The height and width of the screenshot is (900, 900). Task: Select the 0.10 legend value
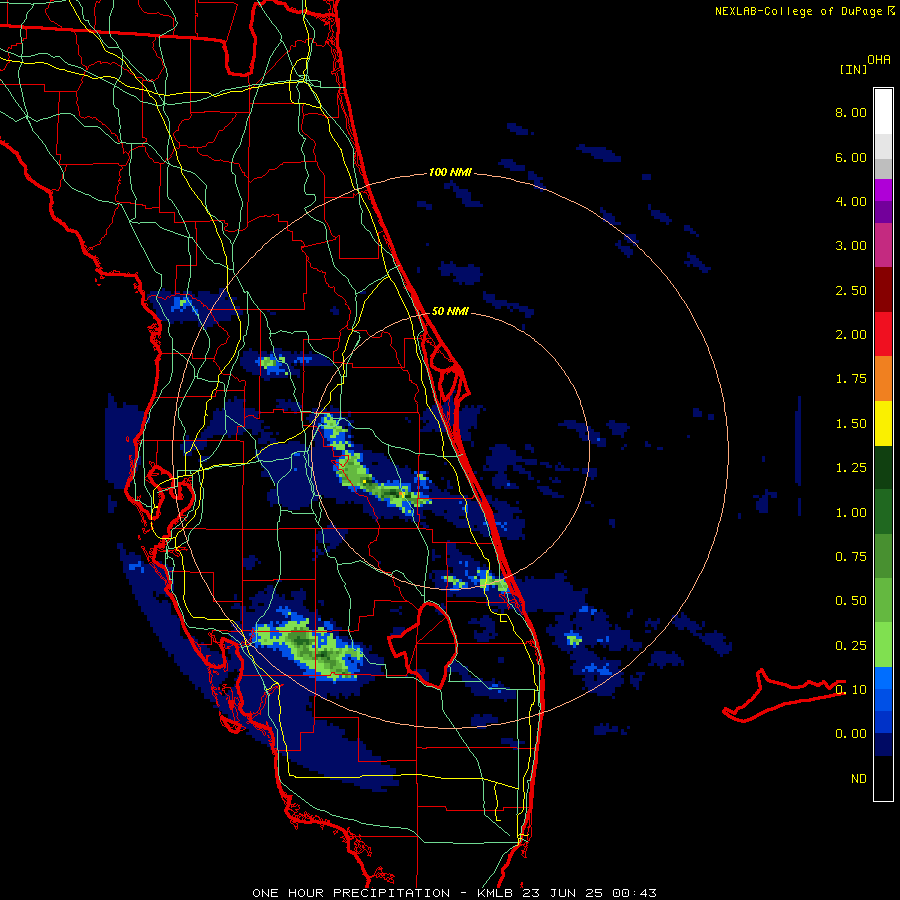coord(851,690)
